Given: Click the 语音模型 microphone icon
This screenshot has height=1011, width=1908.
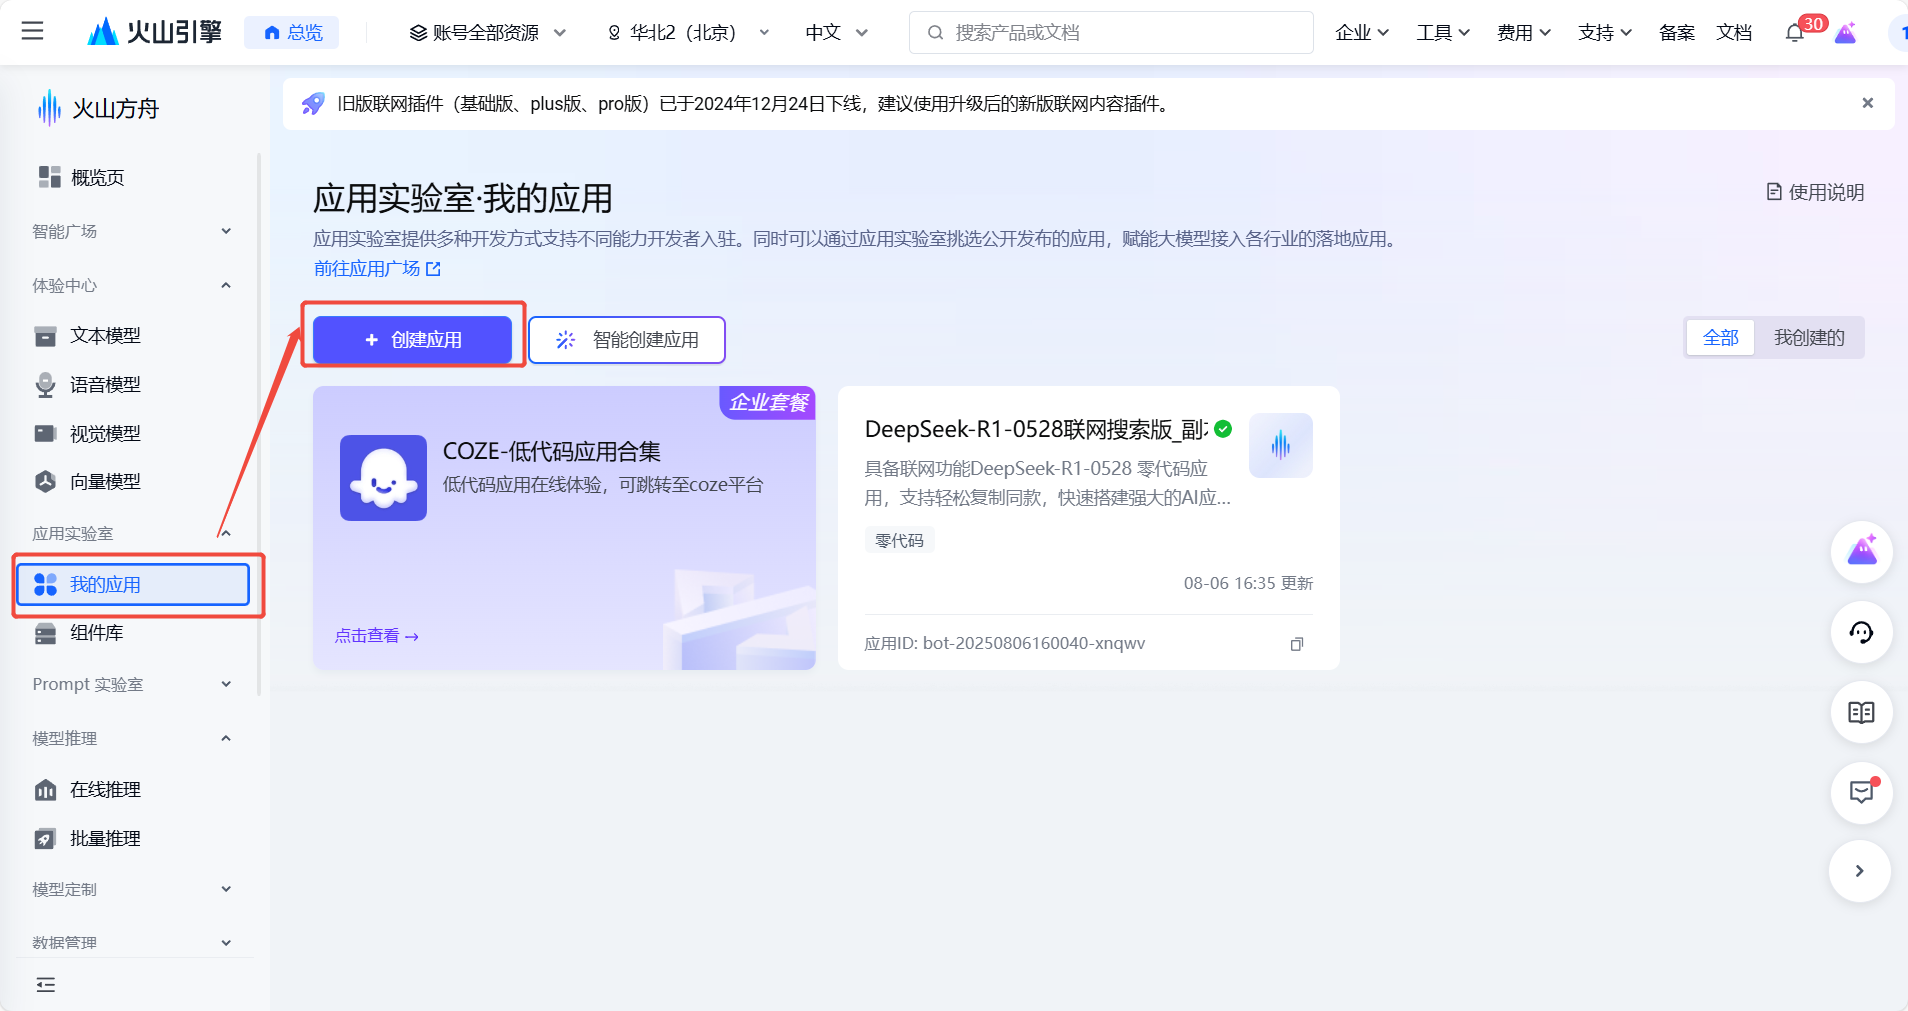Looking at the screenshot, I should [x=45, y=385].
